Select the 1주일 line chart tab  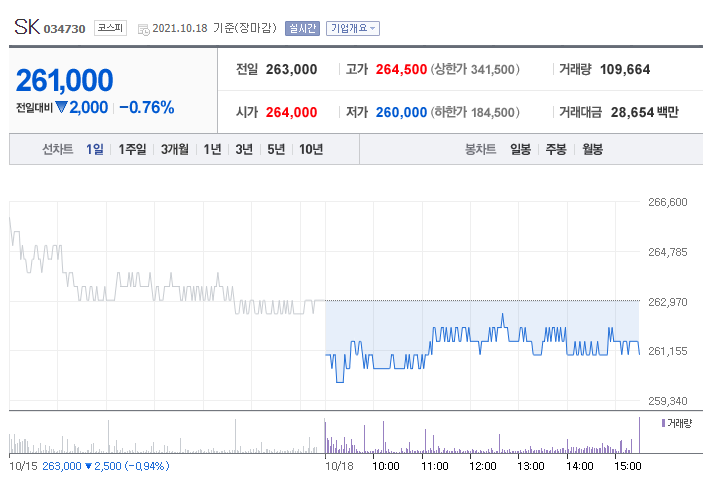132,149
